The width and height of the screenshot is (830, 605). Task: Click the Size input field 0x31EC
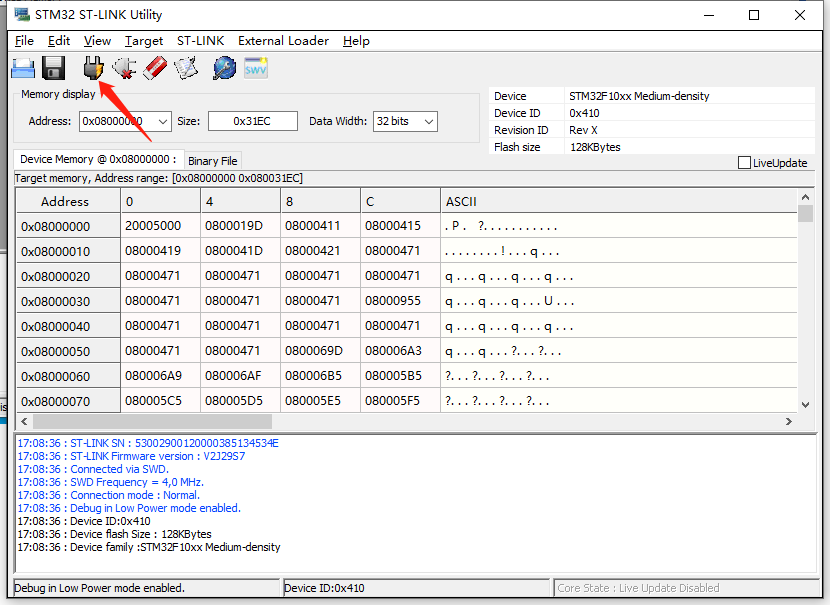click(252, 121)
